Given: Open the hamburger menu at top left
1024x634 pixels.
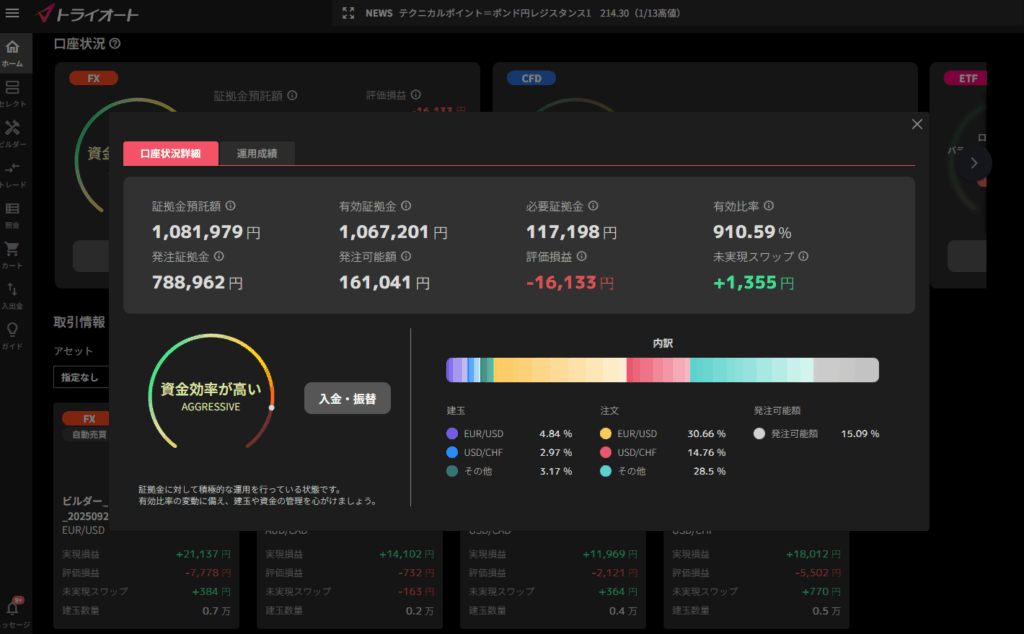Looking at the screenshot, I should [13, 13].
